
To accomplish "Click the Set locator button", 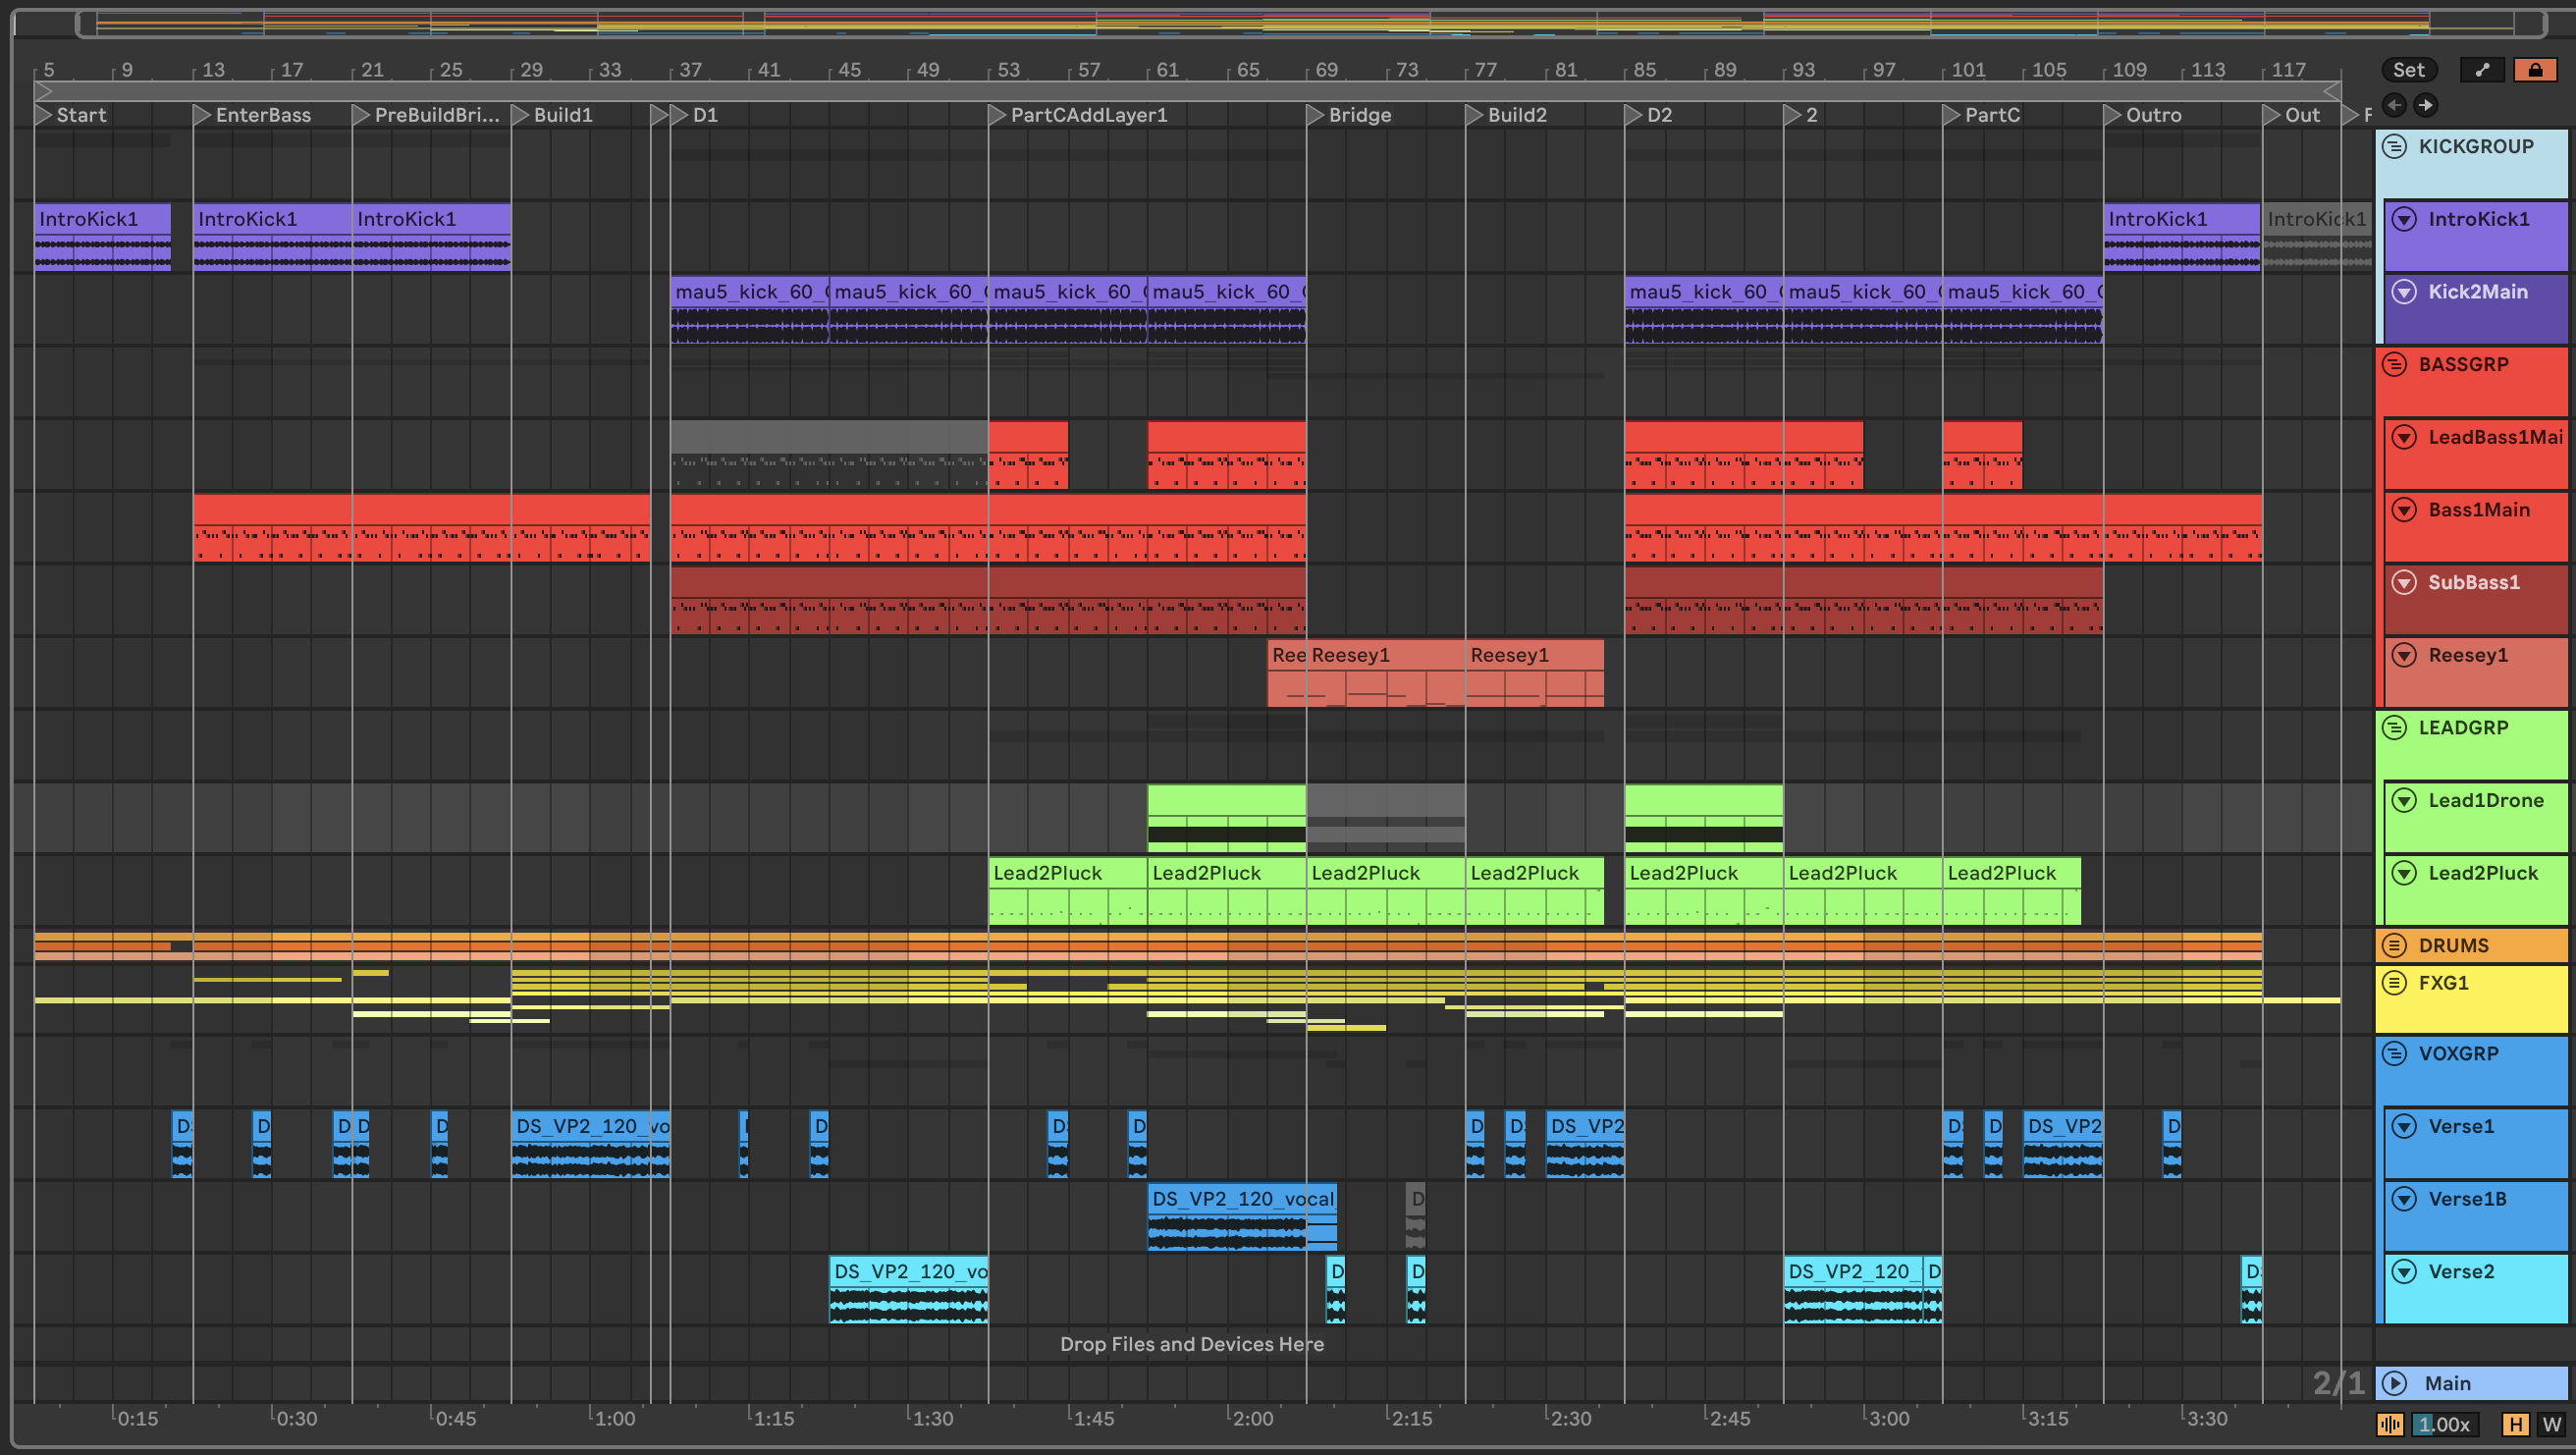I will click(2408, 70).
